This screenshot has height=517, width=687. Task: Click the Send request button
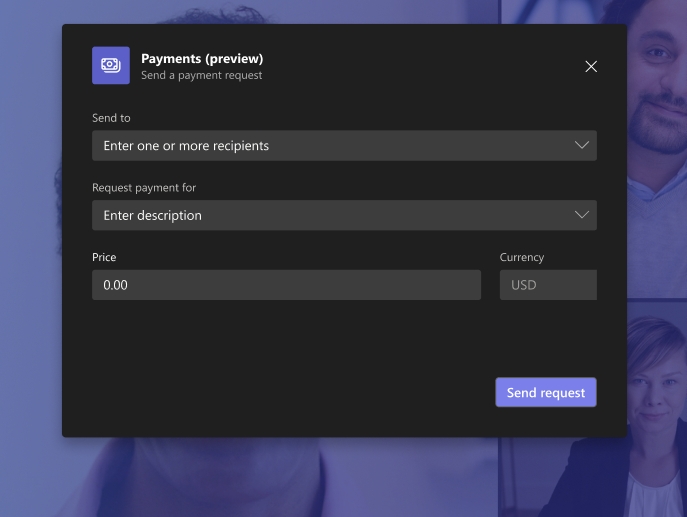click(x=546, y=392)
